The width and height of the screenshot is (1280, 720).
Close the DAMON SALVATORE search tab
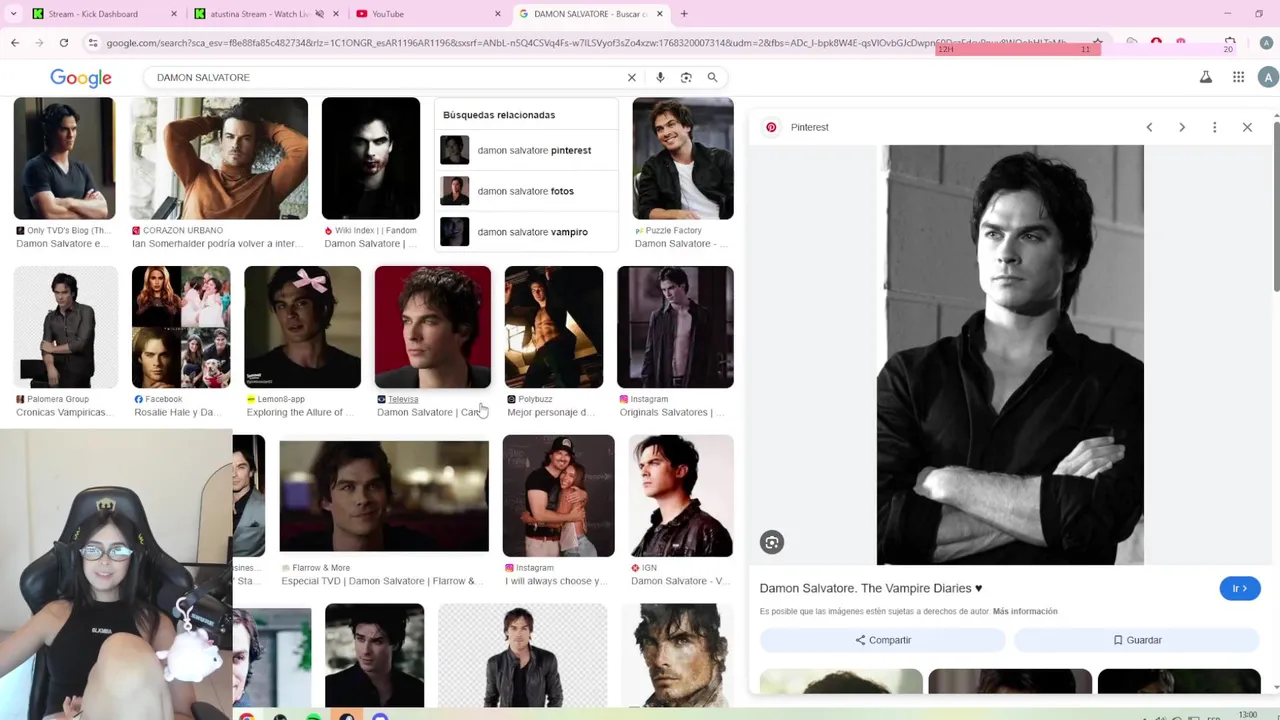pyautogui.click(x=660, y=14)
